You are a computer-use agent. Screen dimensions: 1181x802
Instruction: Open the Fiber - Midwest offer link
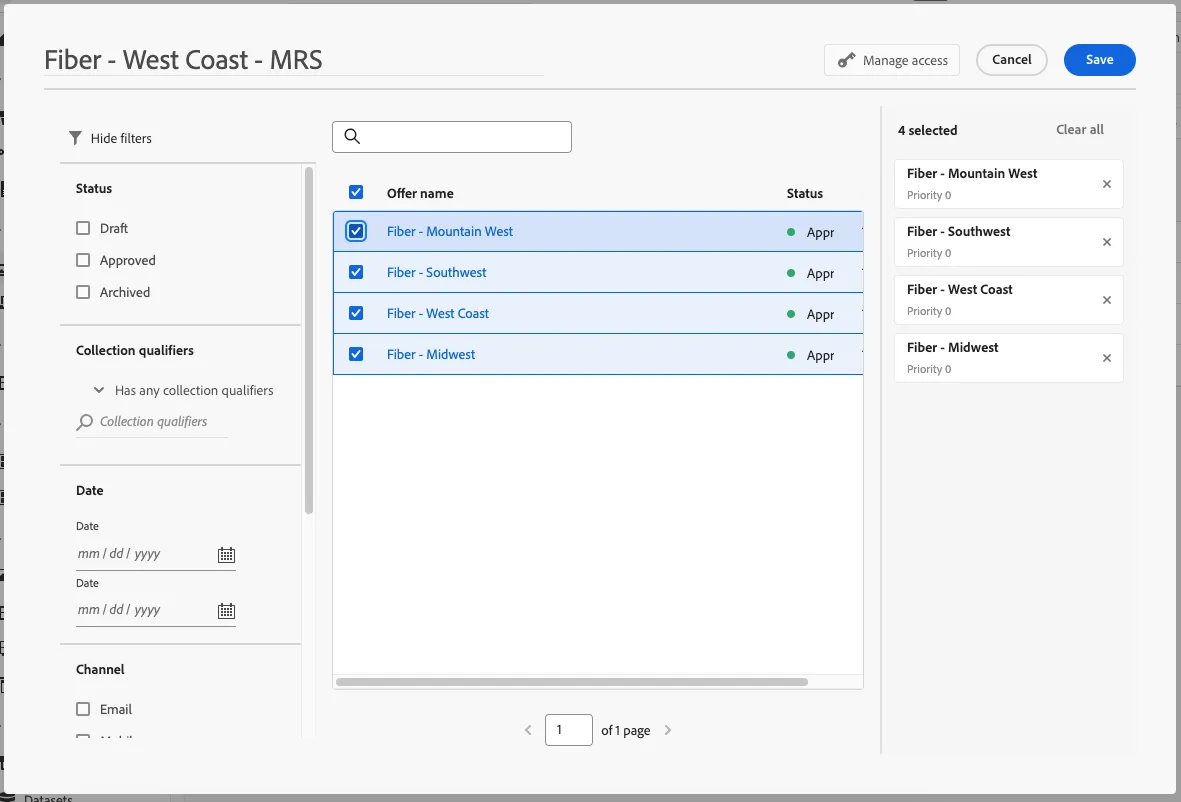(431, 354)
